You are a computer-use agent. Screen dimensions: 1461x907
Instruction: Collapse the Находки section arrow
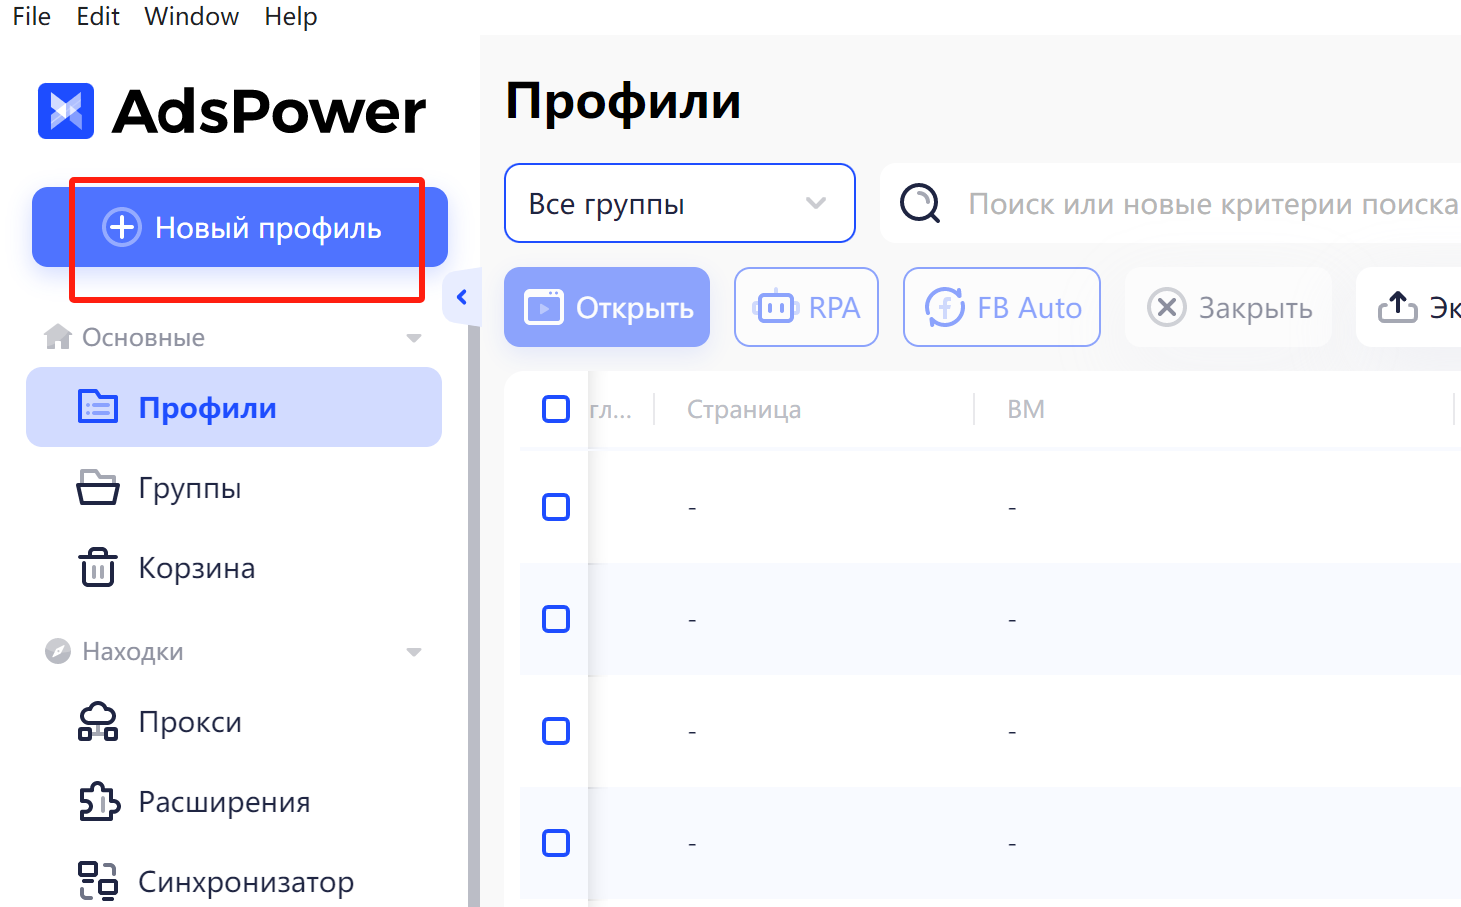pos(414,652)
